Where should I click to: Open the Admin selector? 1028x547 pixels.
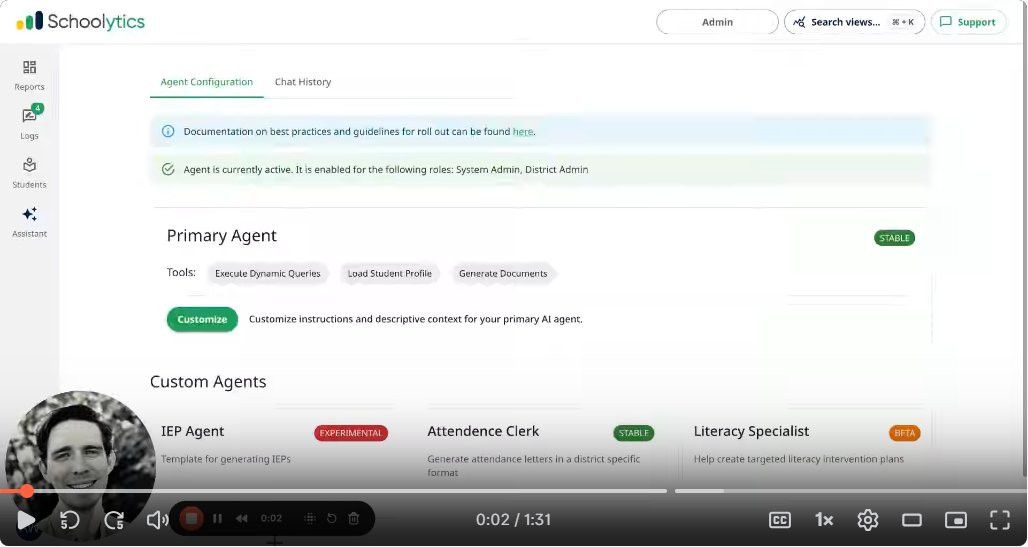(x=717, y=22)
